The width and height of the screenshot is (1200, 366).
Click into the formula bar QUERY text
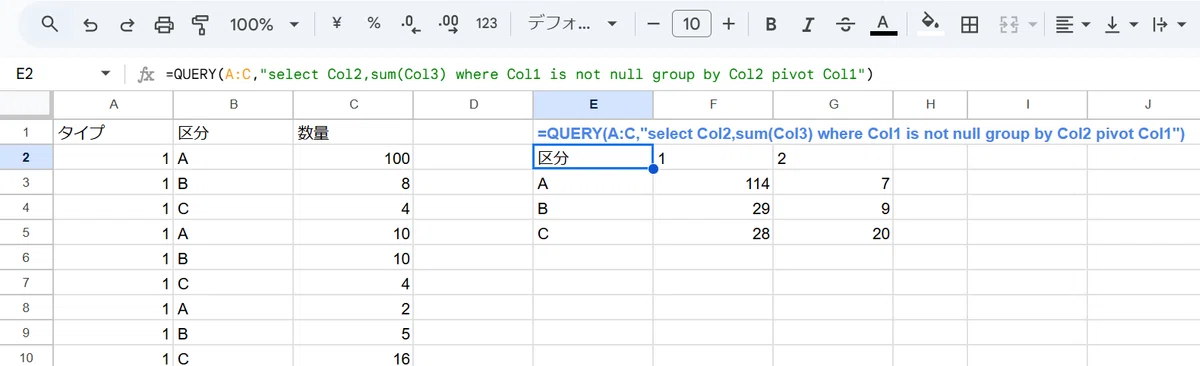pos(519,74)
